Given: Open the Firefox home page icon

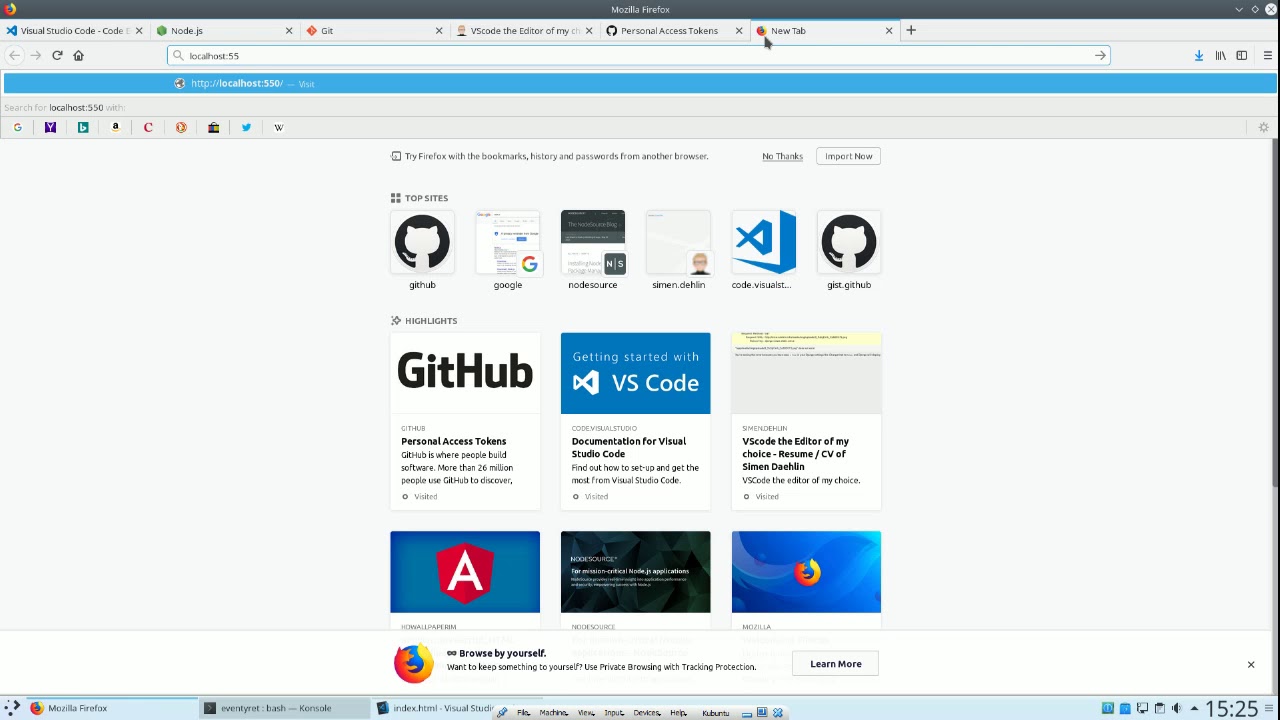Looking at the screenshot, I should coord(78,55).
